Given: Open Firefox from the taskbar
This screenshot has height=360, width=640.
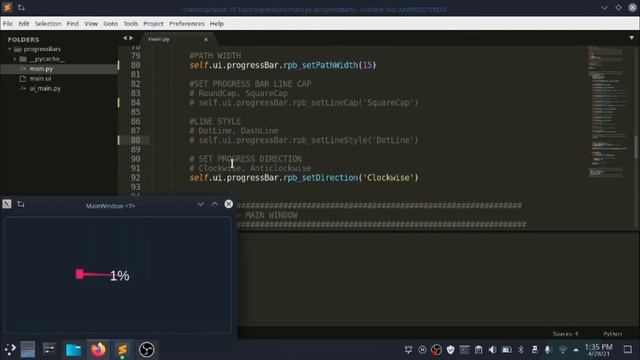Looking at the screenshot, I should (x=98, y=350).
